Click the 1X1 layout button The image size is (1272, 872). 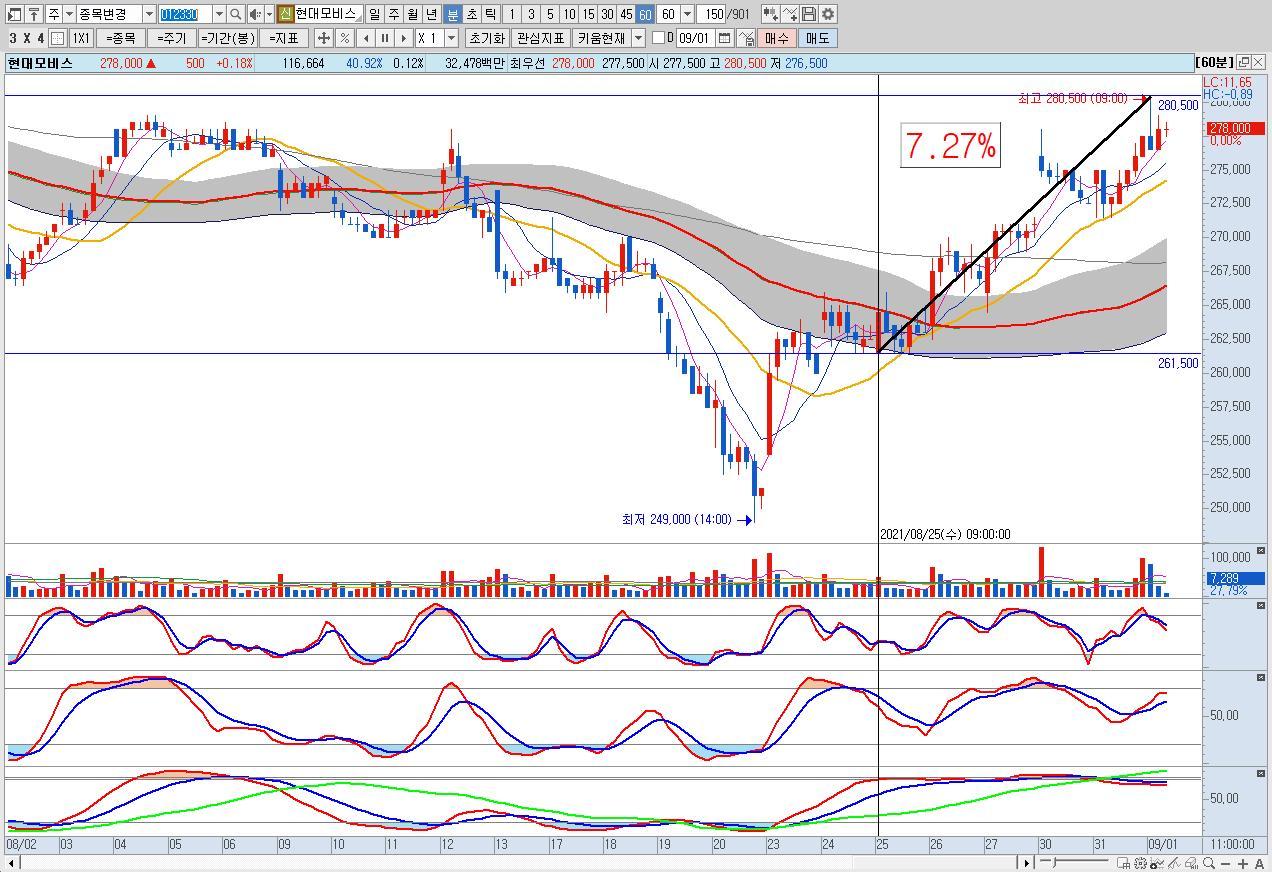pyautogui.click(x=81, y=38)
